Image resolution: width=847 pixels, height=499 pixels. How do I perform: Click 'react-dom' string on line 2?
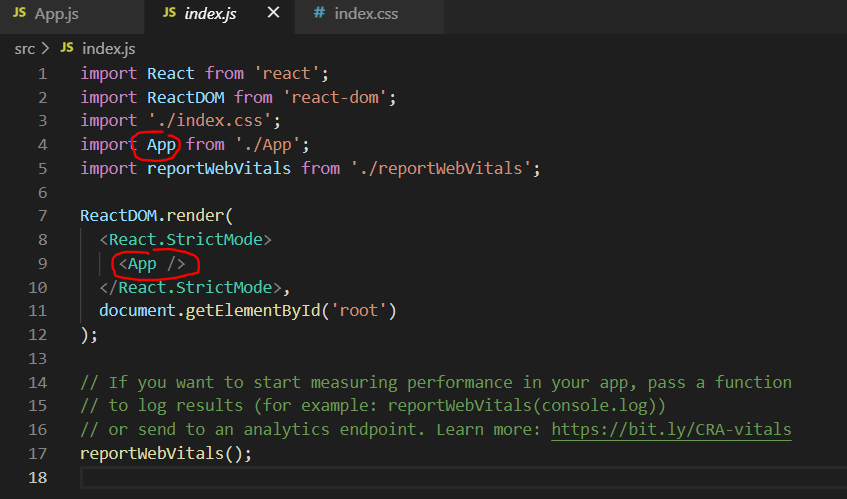[x=335, y=97]
